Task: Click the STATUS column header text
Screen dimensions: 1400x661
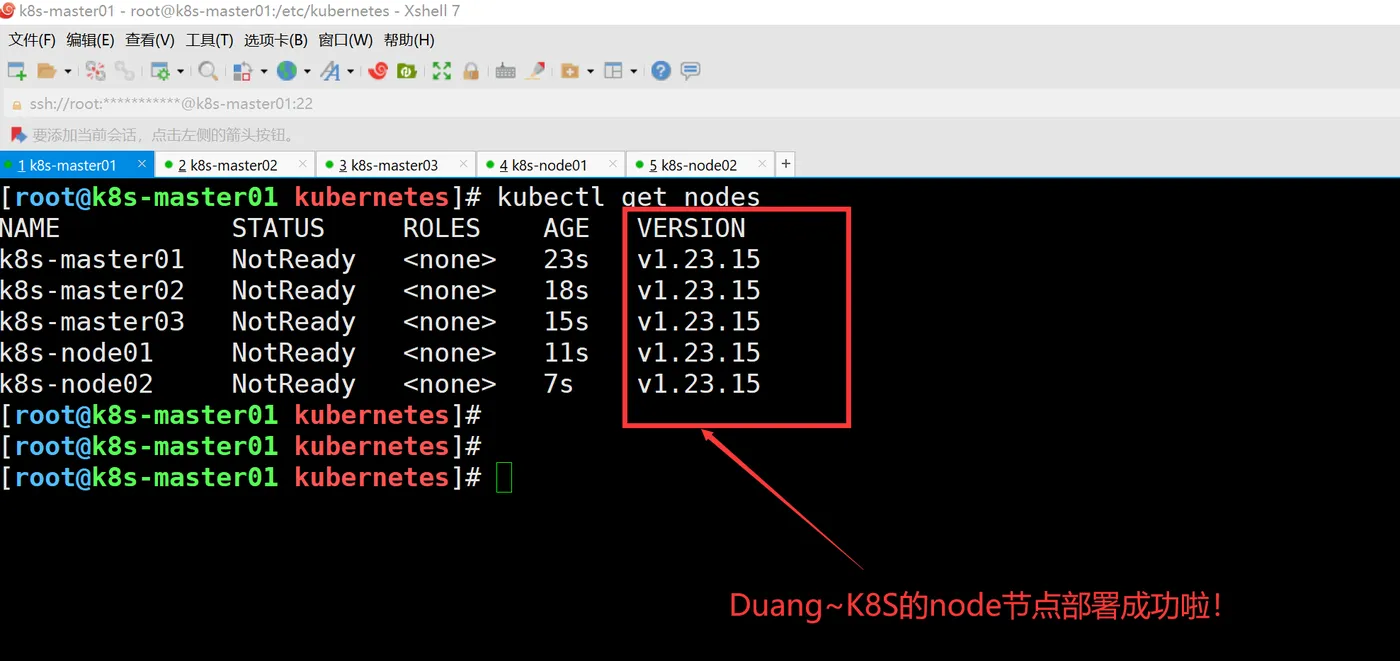Action: pyautogui.click(x=278, y=228)
